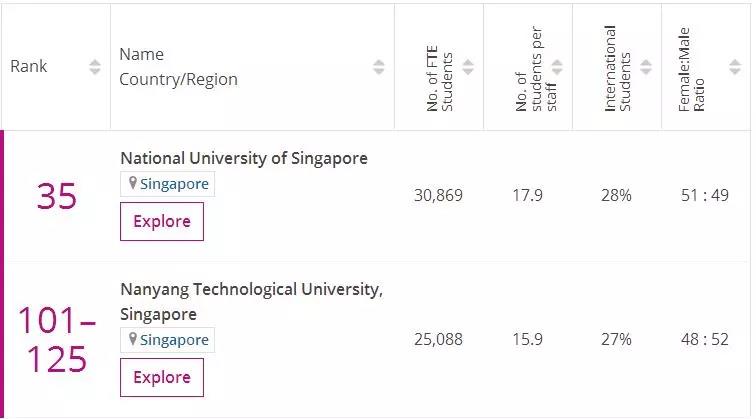
Task: Open the Nanyang Technological University, Singapore link
Action: tap(251, 301)
